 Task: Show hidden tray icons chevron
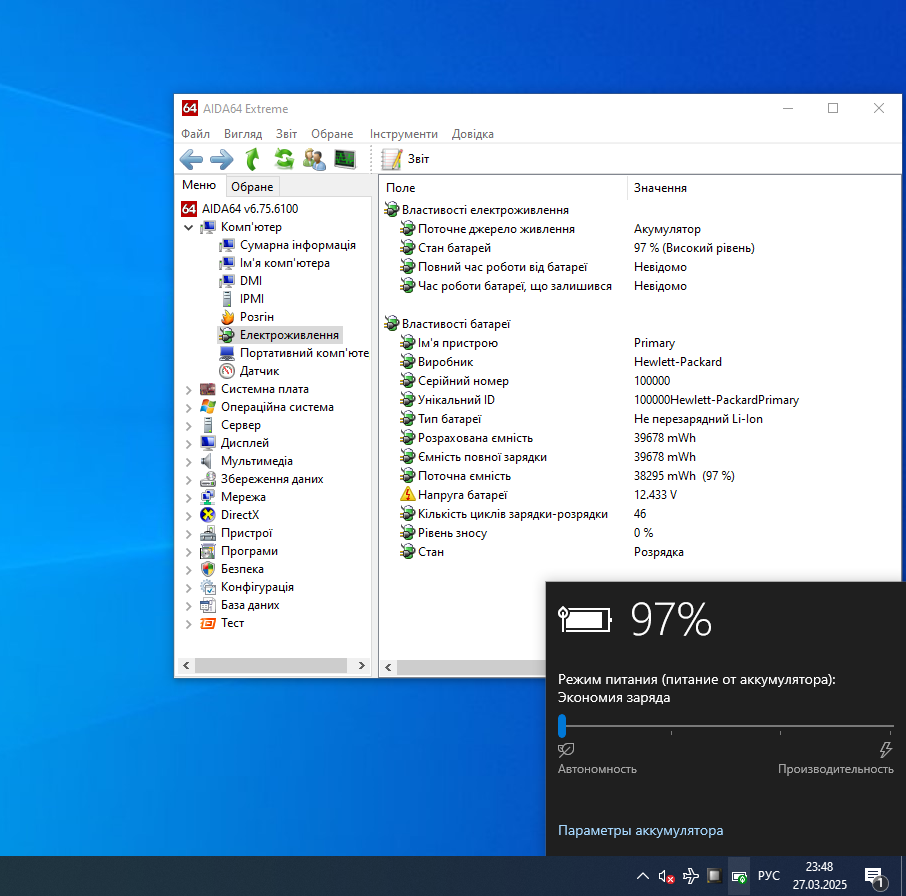[643, 876]
